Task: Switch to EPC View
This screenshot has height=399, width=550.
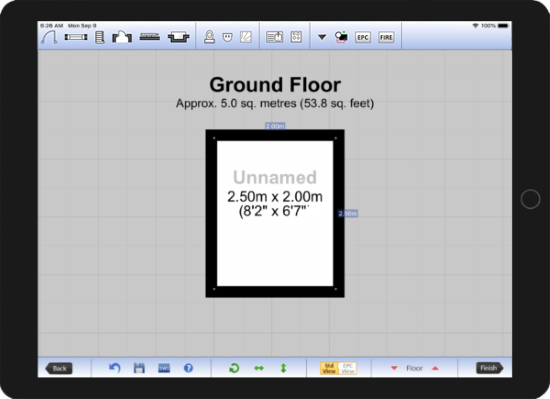Action: 347,368
